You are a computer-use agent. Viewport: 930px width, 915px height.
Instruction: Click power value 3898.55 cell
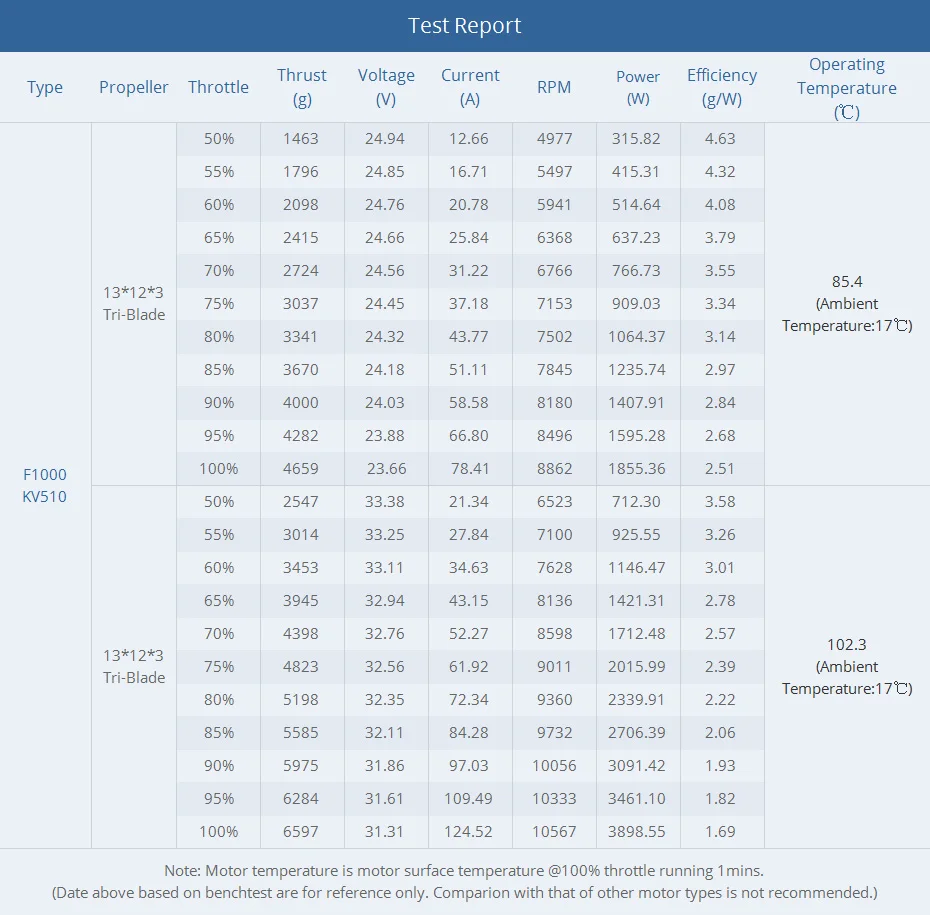click(637, 831)
